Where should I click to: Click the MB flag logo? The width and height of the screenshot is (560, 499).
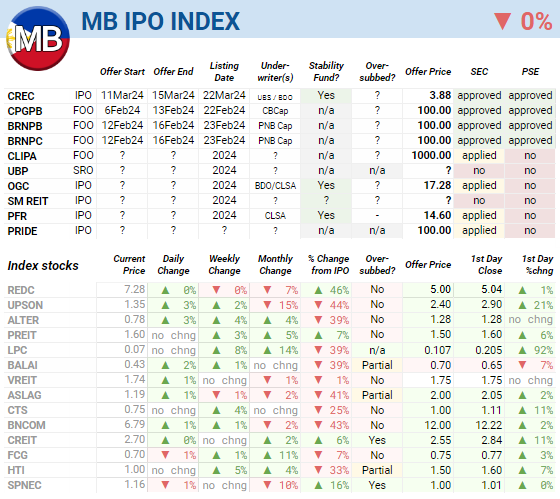pyautogui.click(x=38, y=39)
